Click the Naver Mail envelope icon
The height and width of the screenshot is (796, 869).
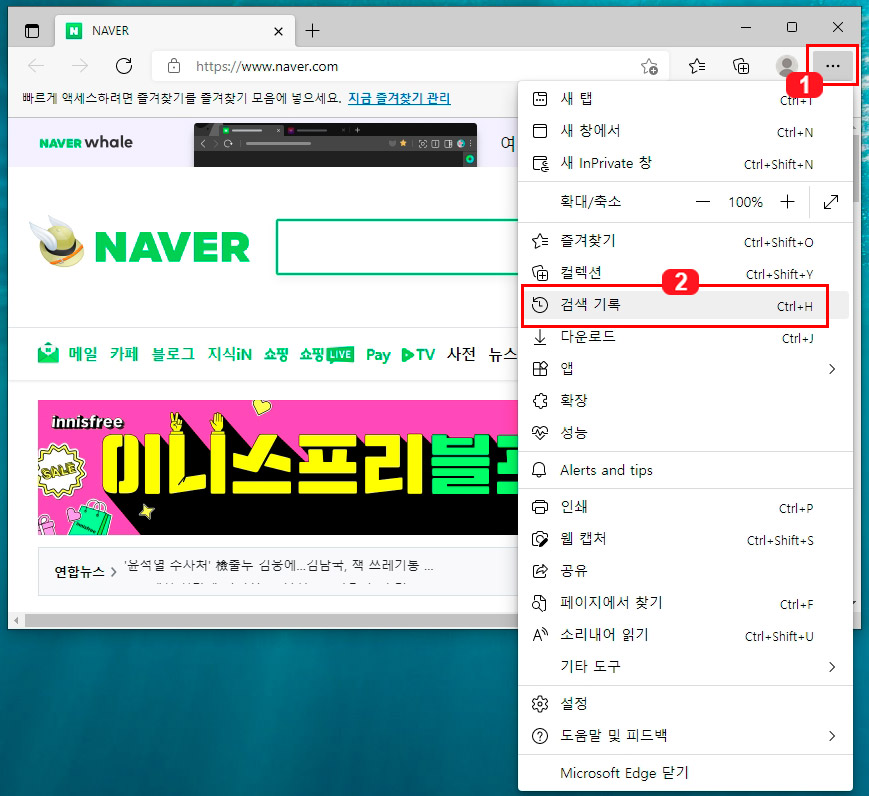coord(47,354)
